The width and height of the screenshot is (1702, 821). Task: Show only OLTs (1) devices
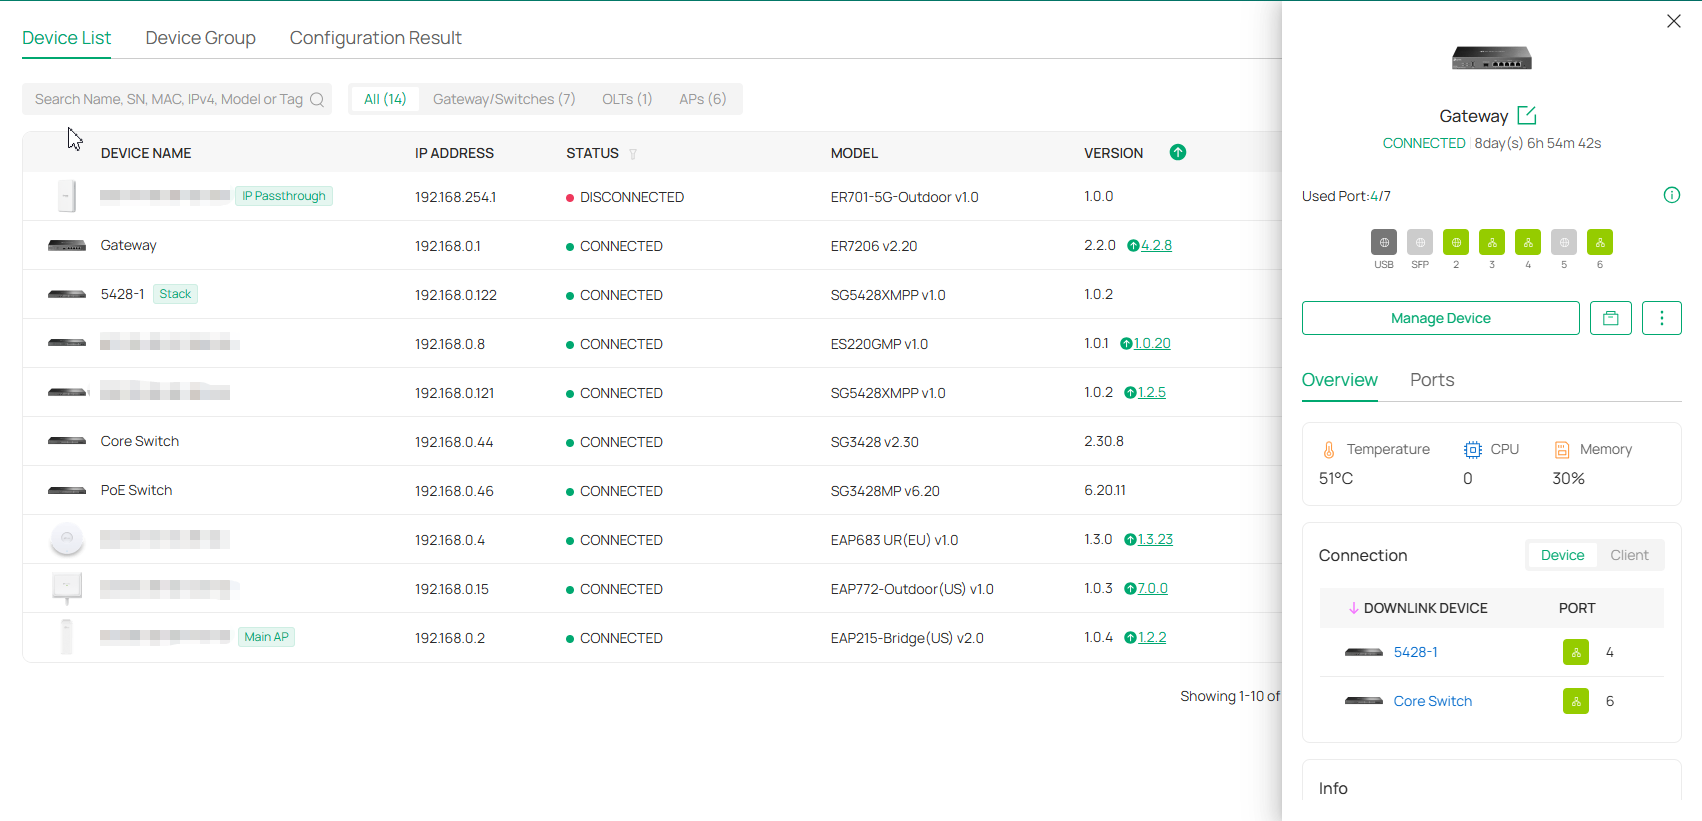[x=626, y=99]
